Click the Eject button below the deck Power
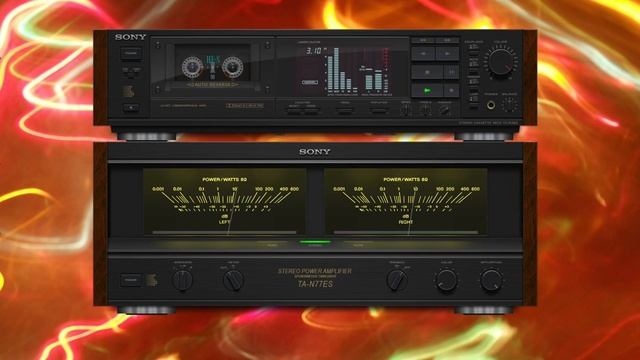The height and width of the screenshot is (360, 640). pyautogui.click(x=131, y=108)
